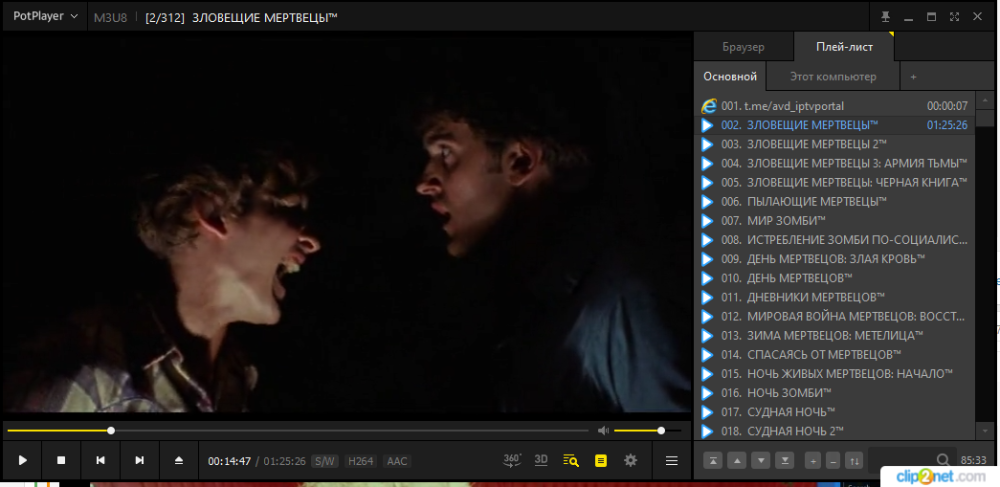The height and width of the screenshot is (487, 1000).
Task: Click the video seek bar
Action: [297, 431]
